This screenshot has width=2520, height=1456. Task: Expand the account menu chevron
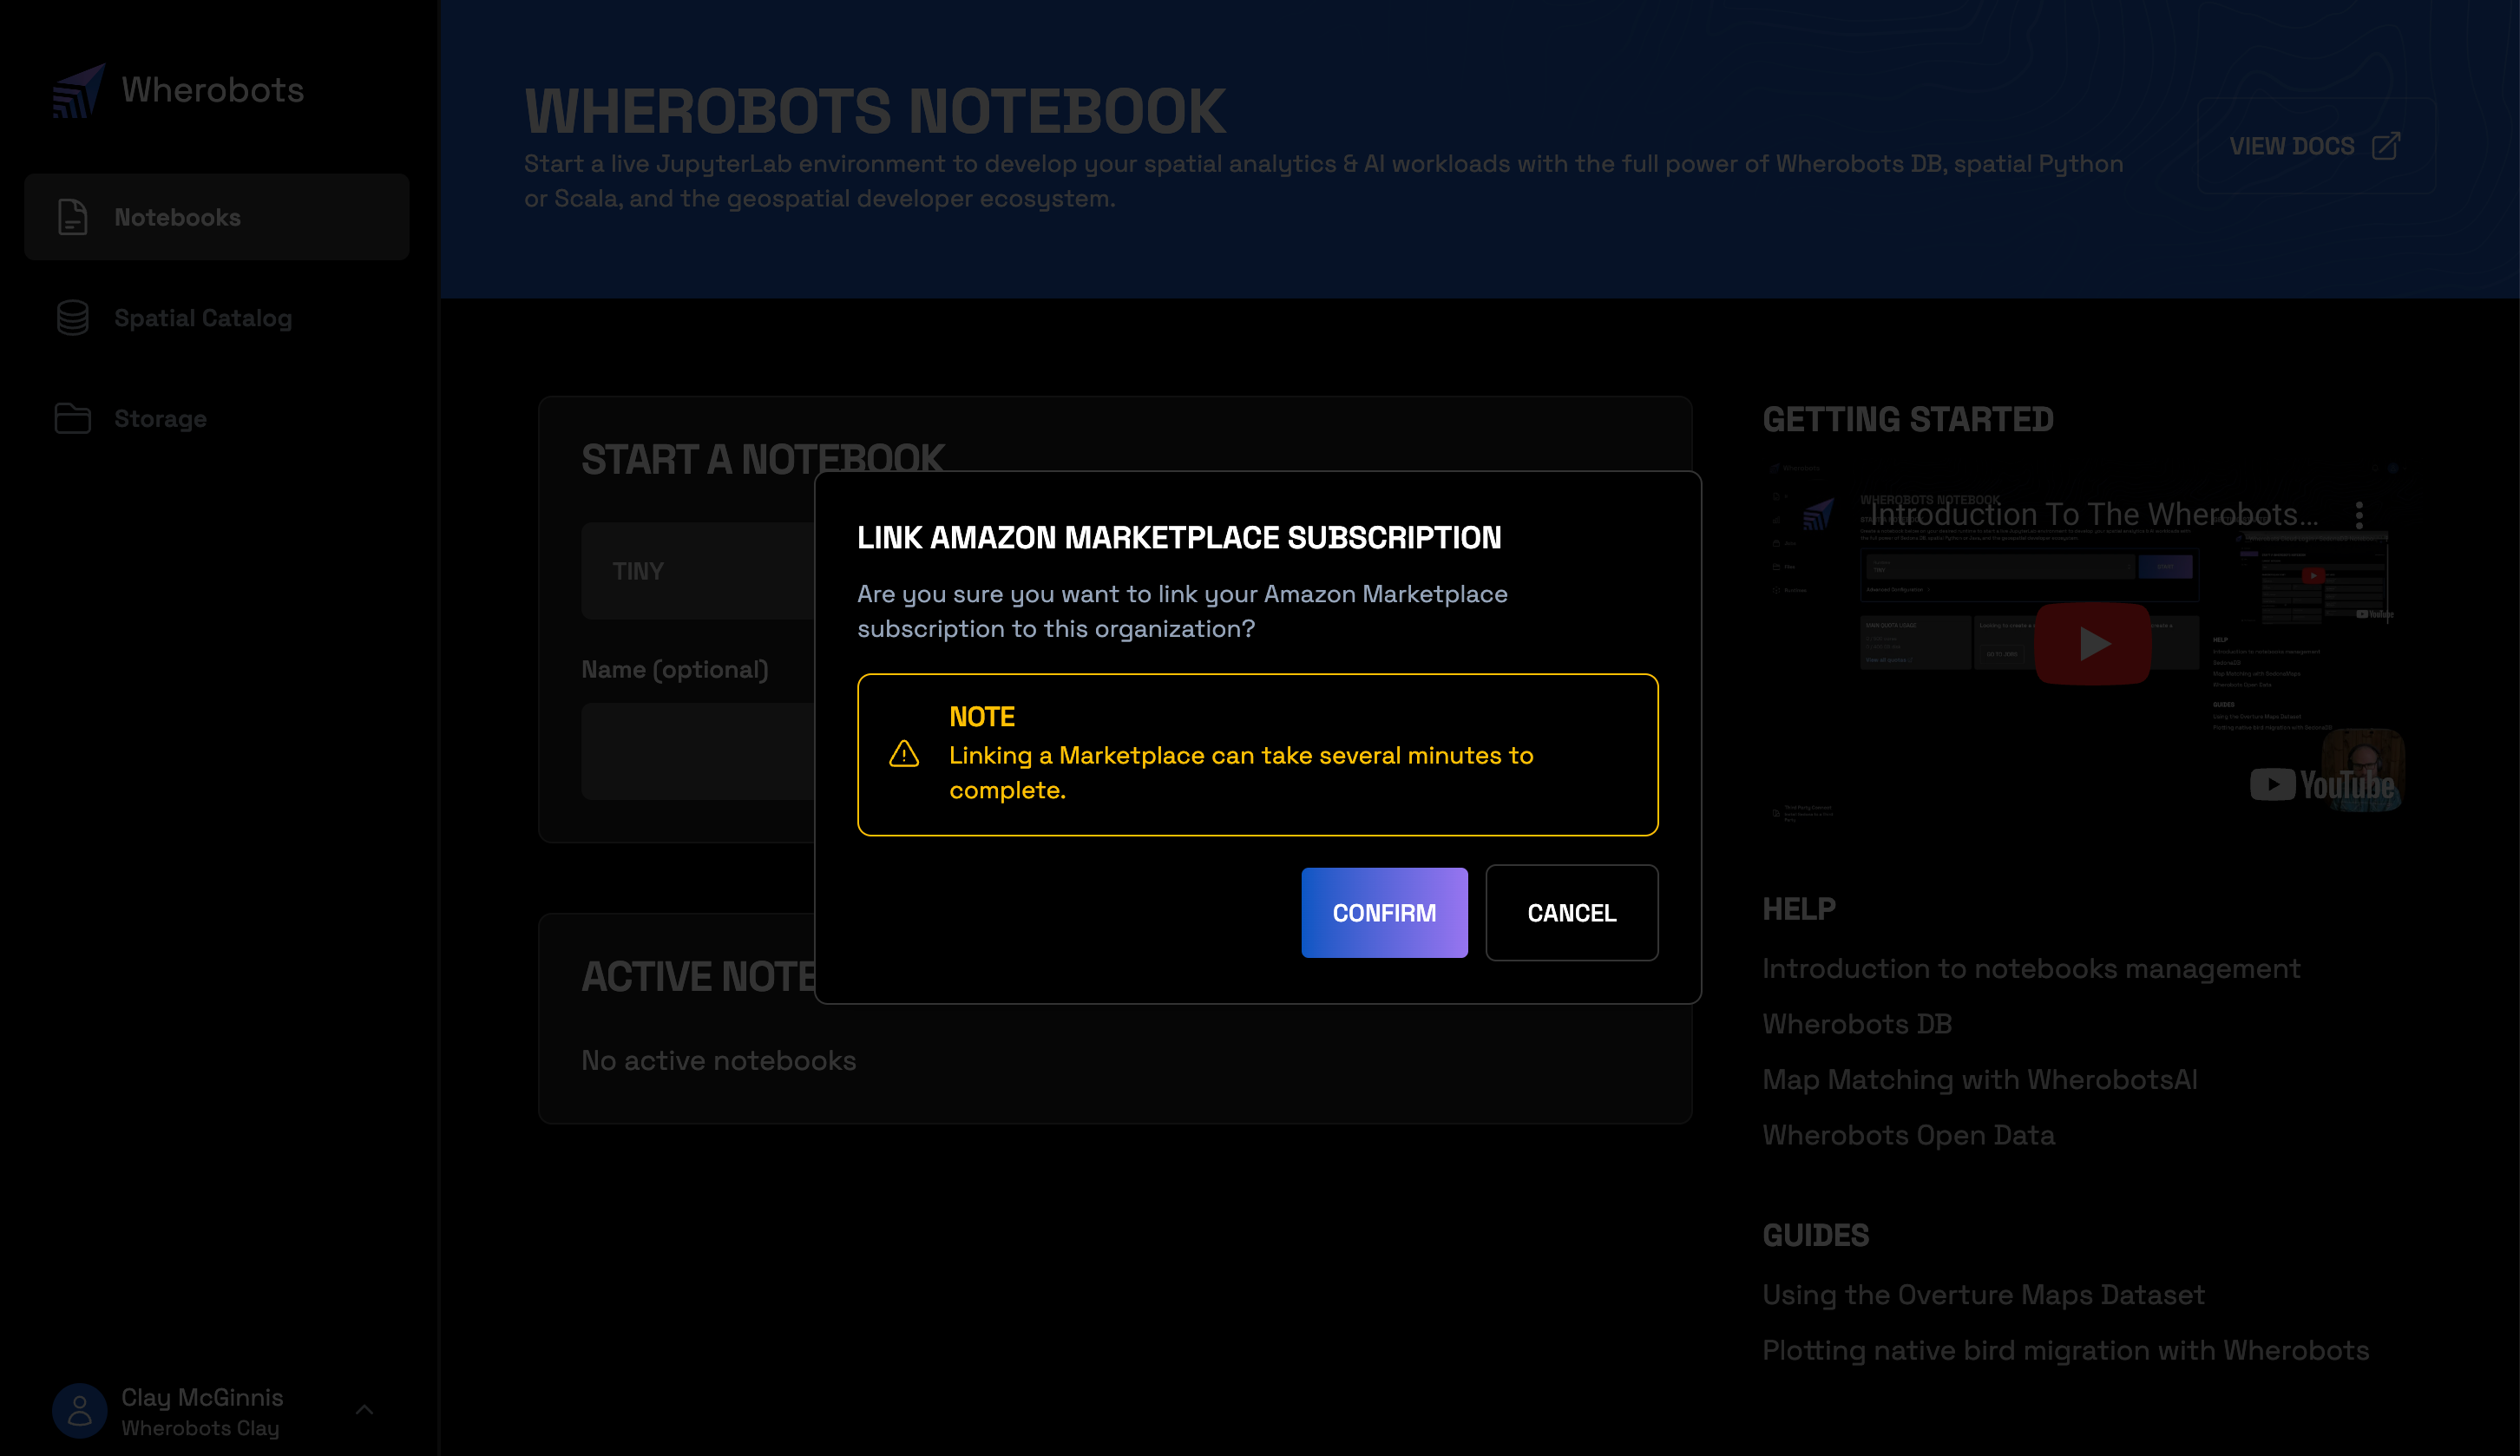pos(364,1410)
